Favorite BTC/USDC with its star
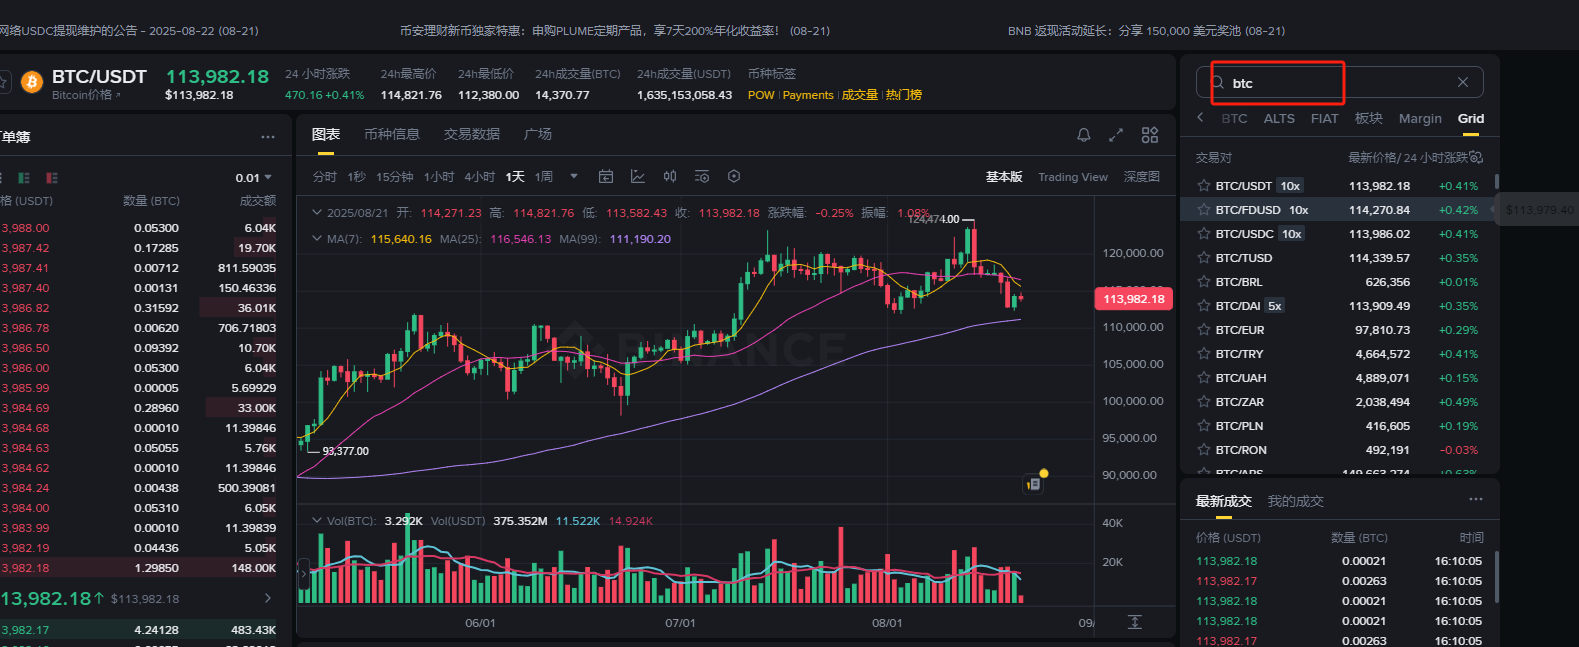This screenshot has height=647, width=1579. pos(1204,234)
